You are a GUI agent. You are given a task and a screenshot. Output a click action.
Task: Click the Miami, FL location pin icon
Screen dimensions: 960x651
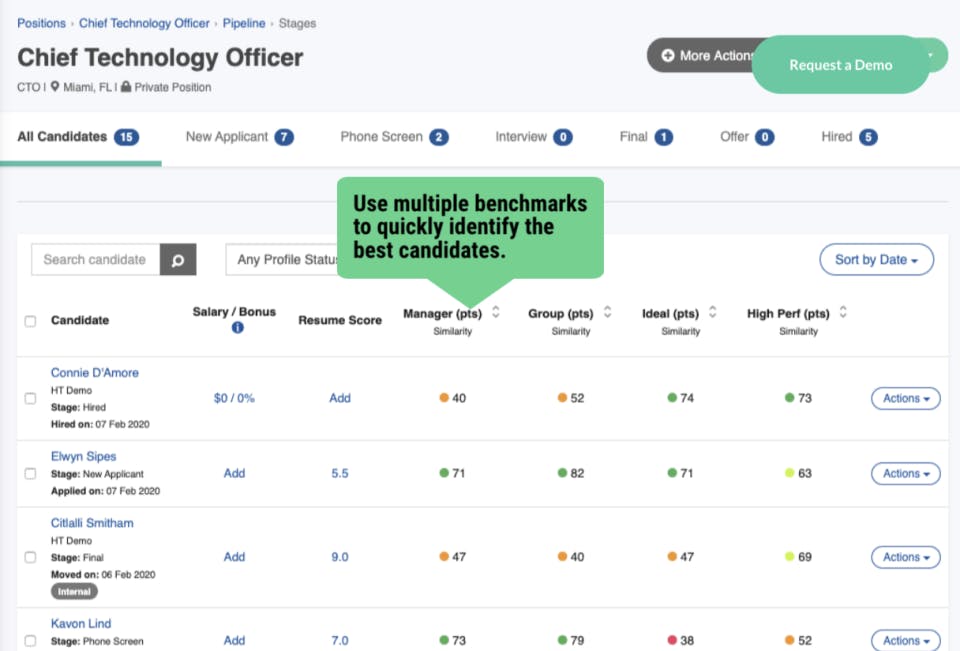coord(55,87)
